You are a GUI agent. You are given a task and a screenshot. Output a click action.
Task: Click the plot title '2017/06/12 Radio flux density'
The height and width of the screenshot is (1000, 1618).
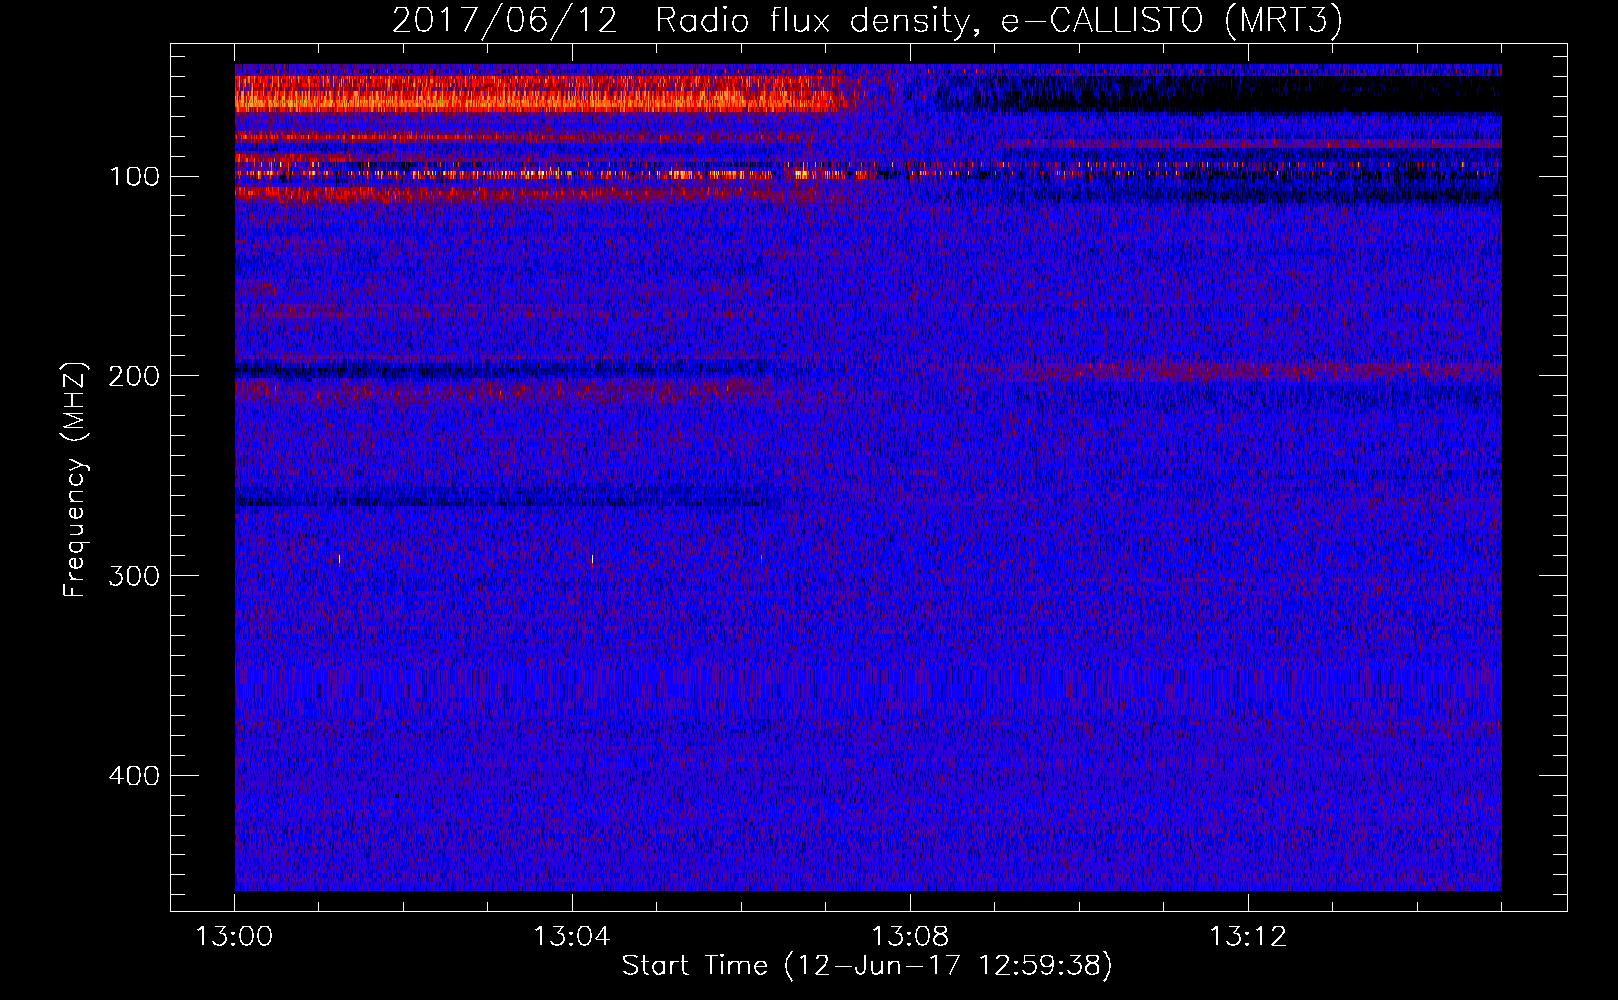867,21
